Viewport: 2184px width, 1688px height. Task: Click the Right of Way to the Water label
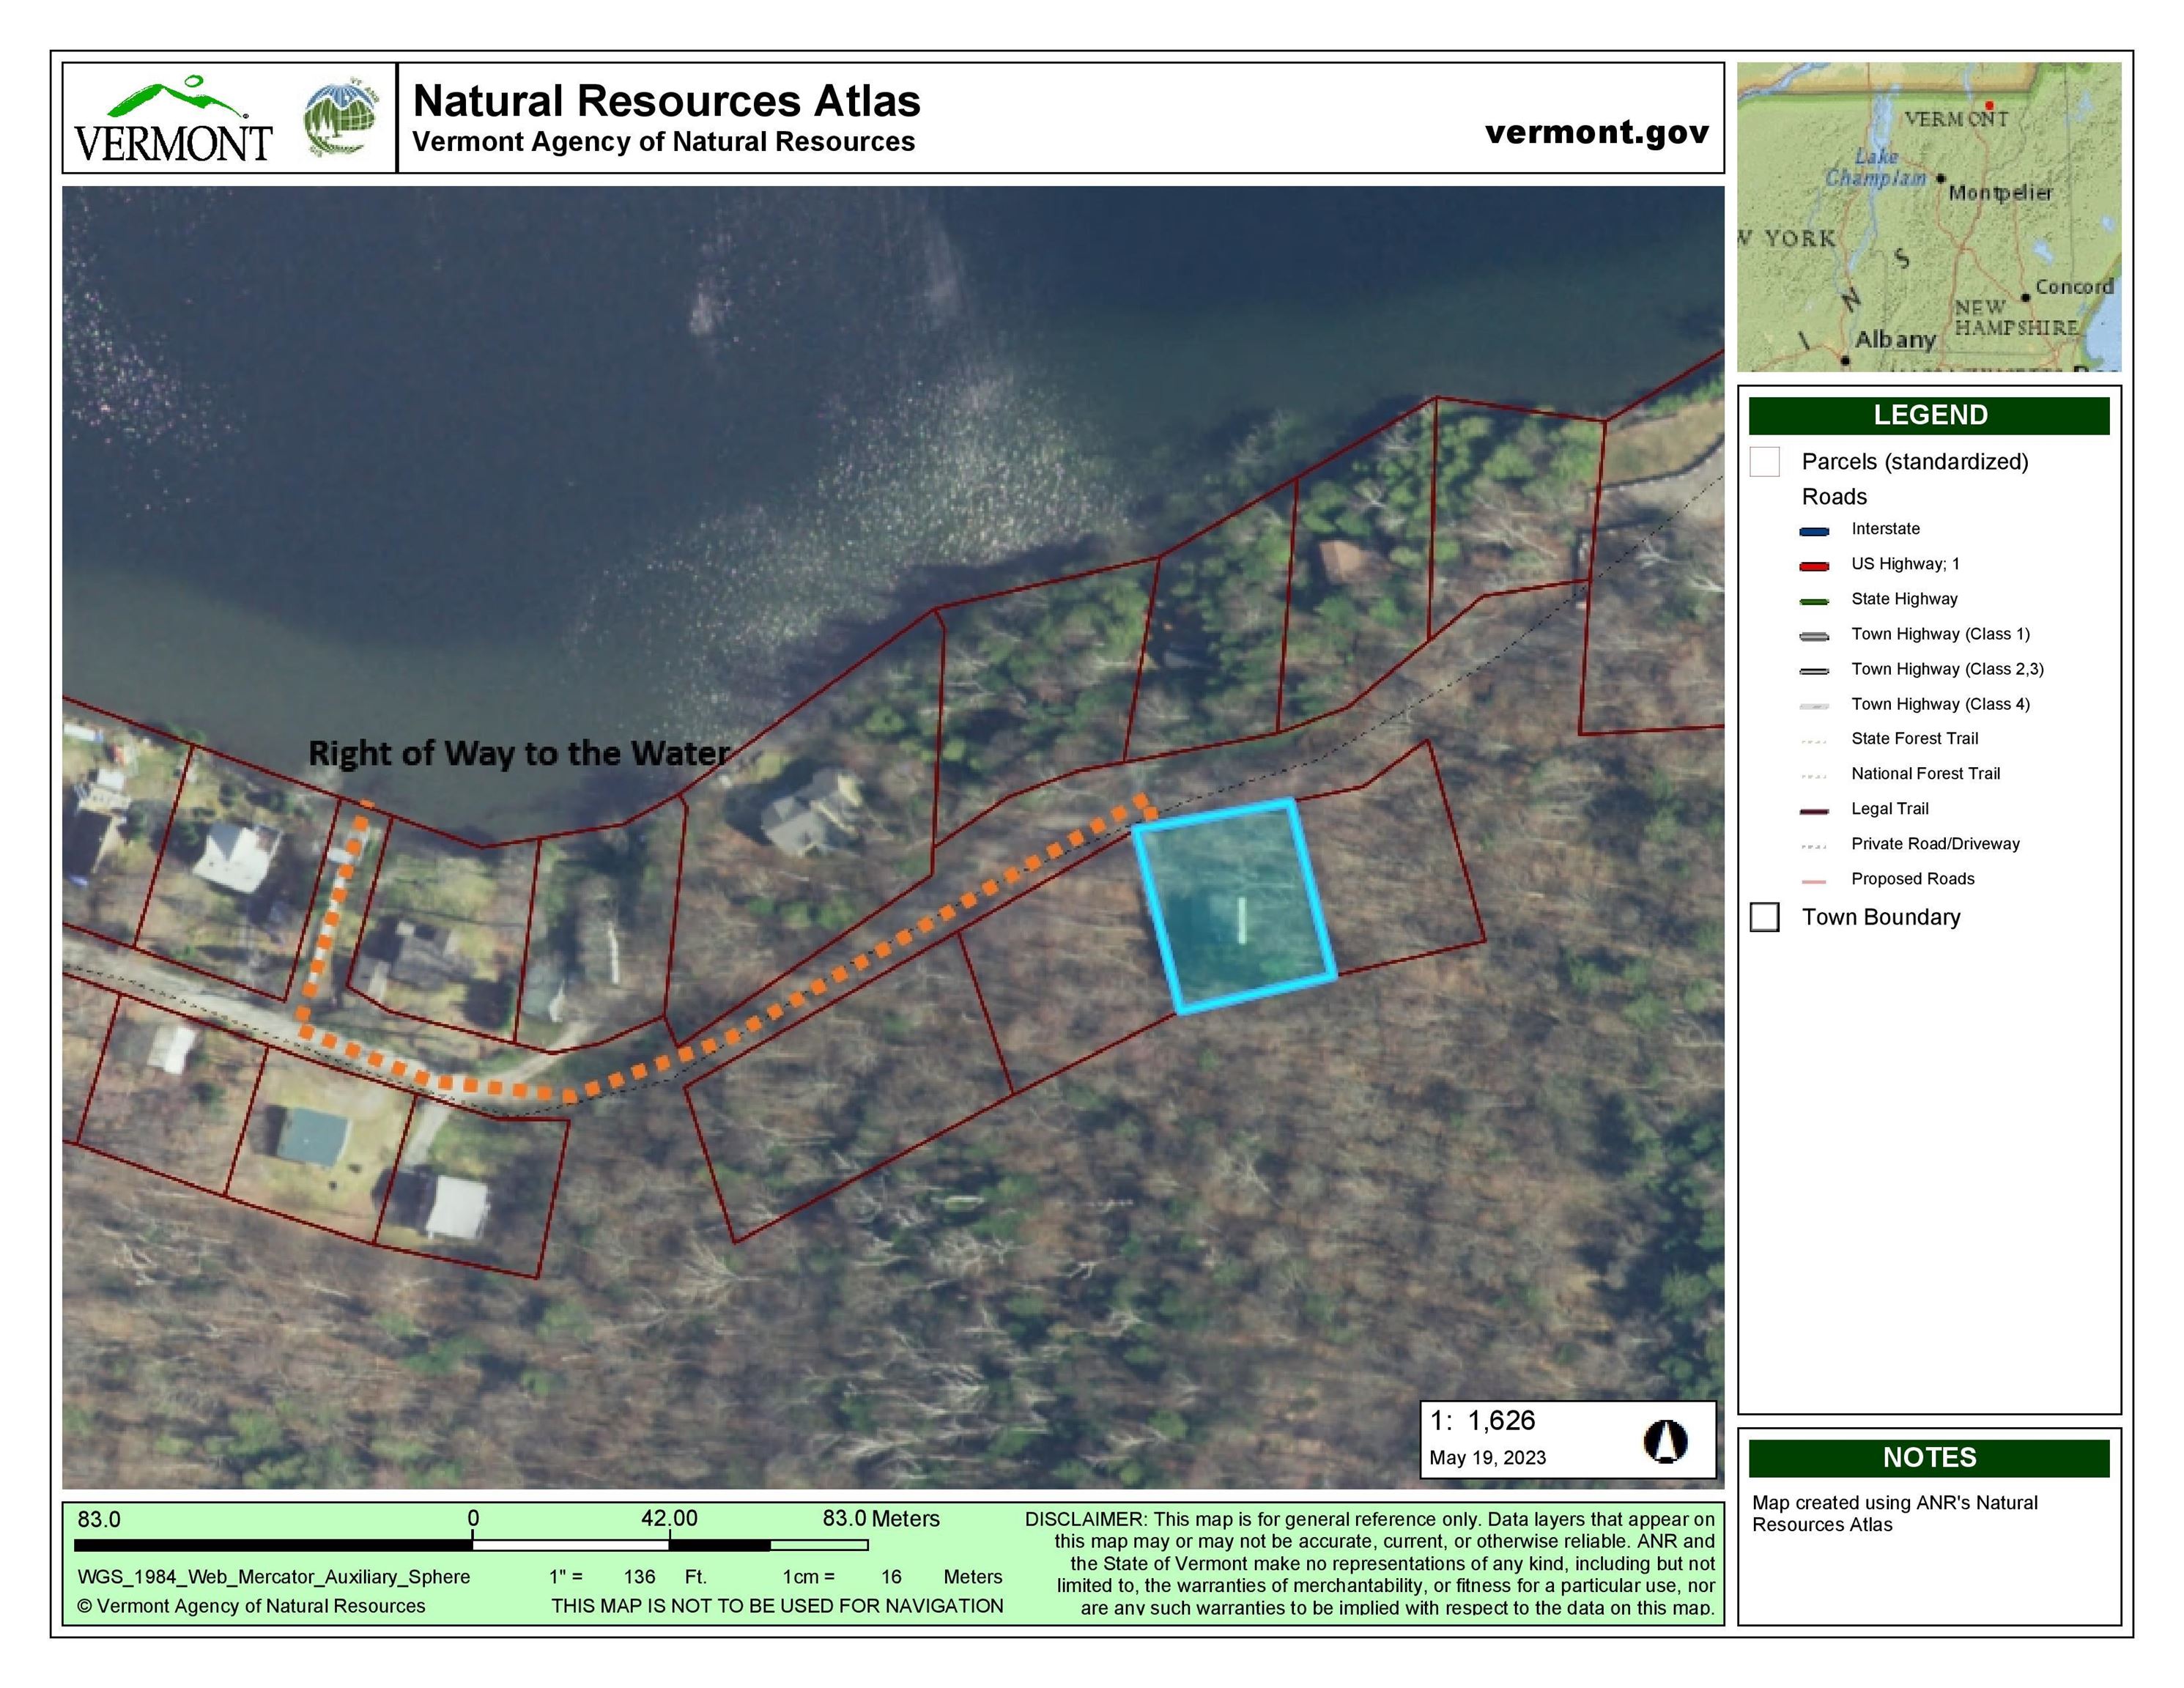[x=518, y=753]
